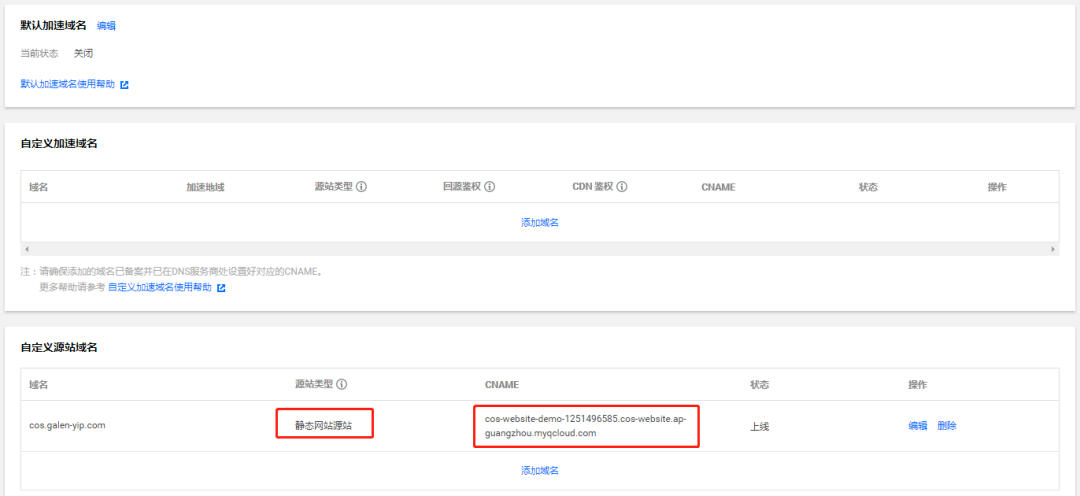
Task: Click the horizontal scrollbar track under 自定义加速域名 table
Action: pos(539,248)
